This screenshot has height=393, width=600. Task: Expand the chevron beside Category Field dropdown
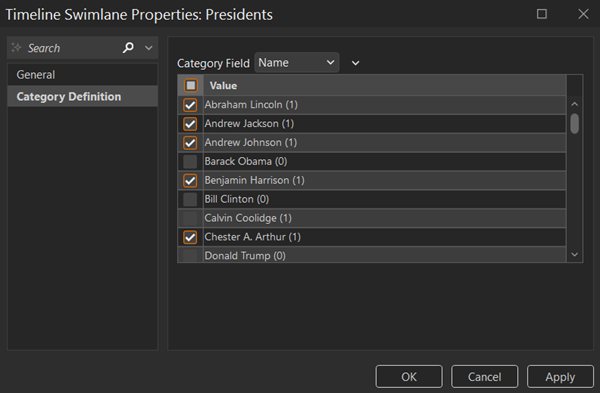point(355,63)
